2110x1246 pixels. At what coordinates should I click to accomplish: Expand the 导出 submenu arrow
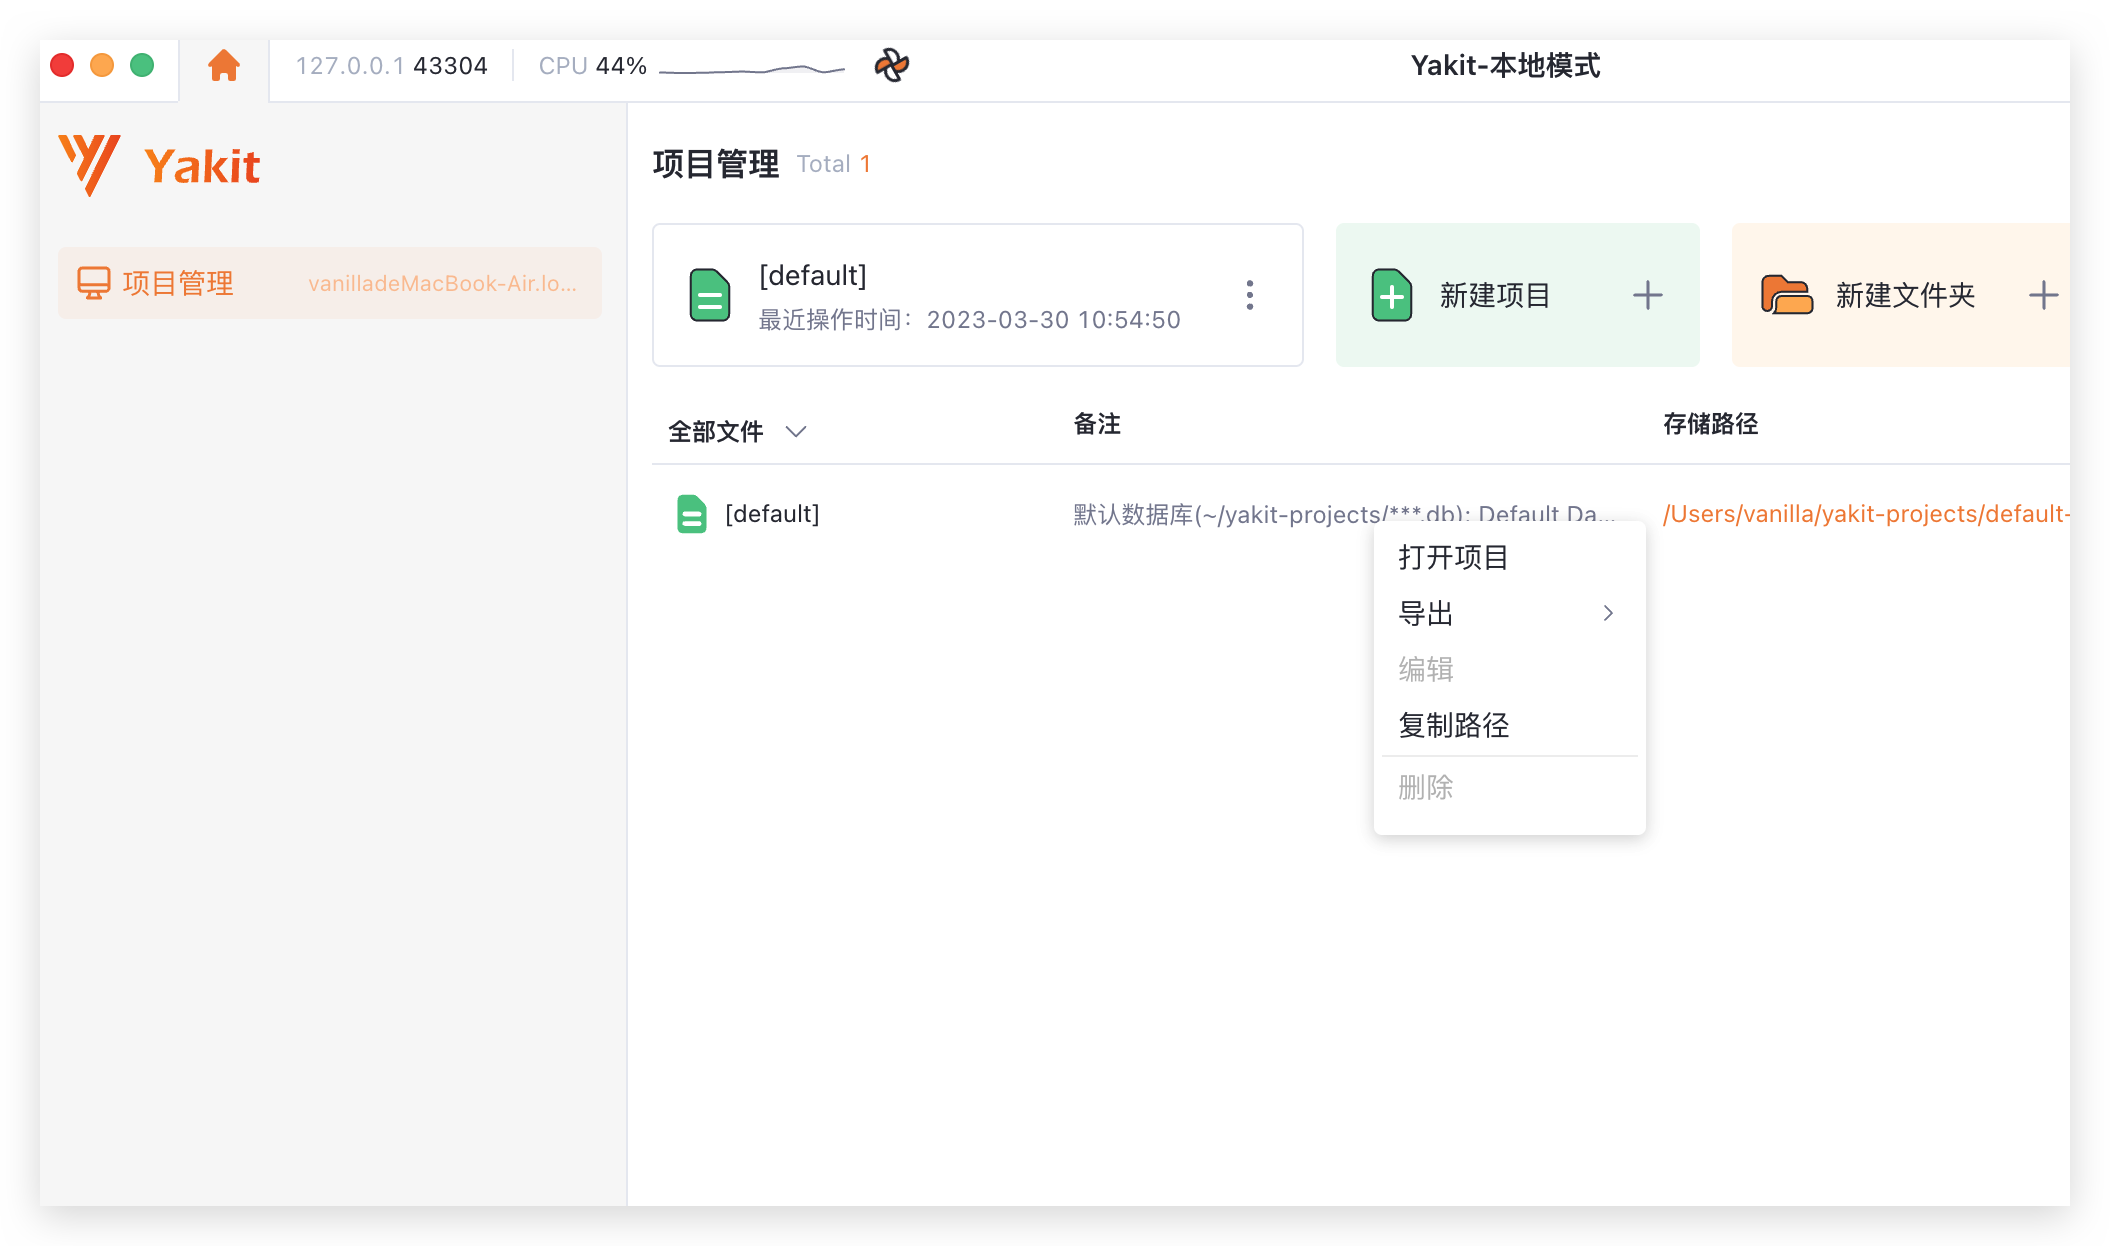coord(1608,613)
